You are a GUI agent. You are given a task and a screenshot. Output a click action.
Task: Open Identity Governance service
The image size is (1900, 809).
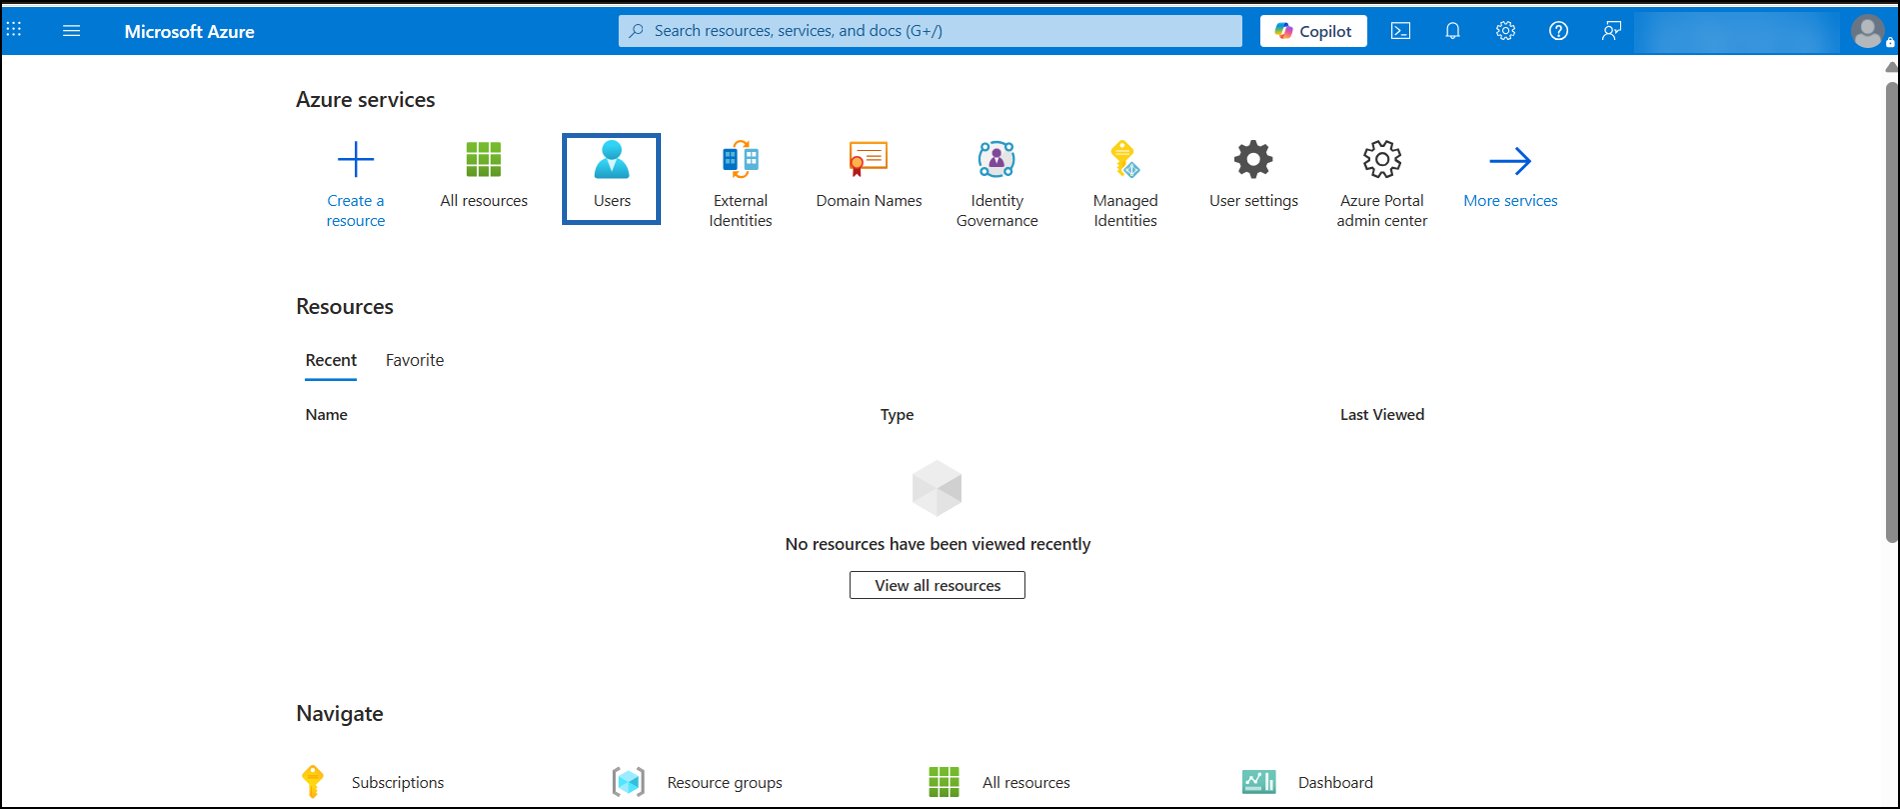[997, 160]
